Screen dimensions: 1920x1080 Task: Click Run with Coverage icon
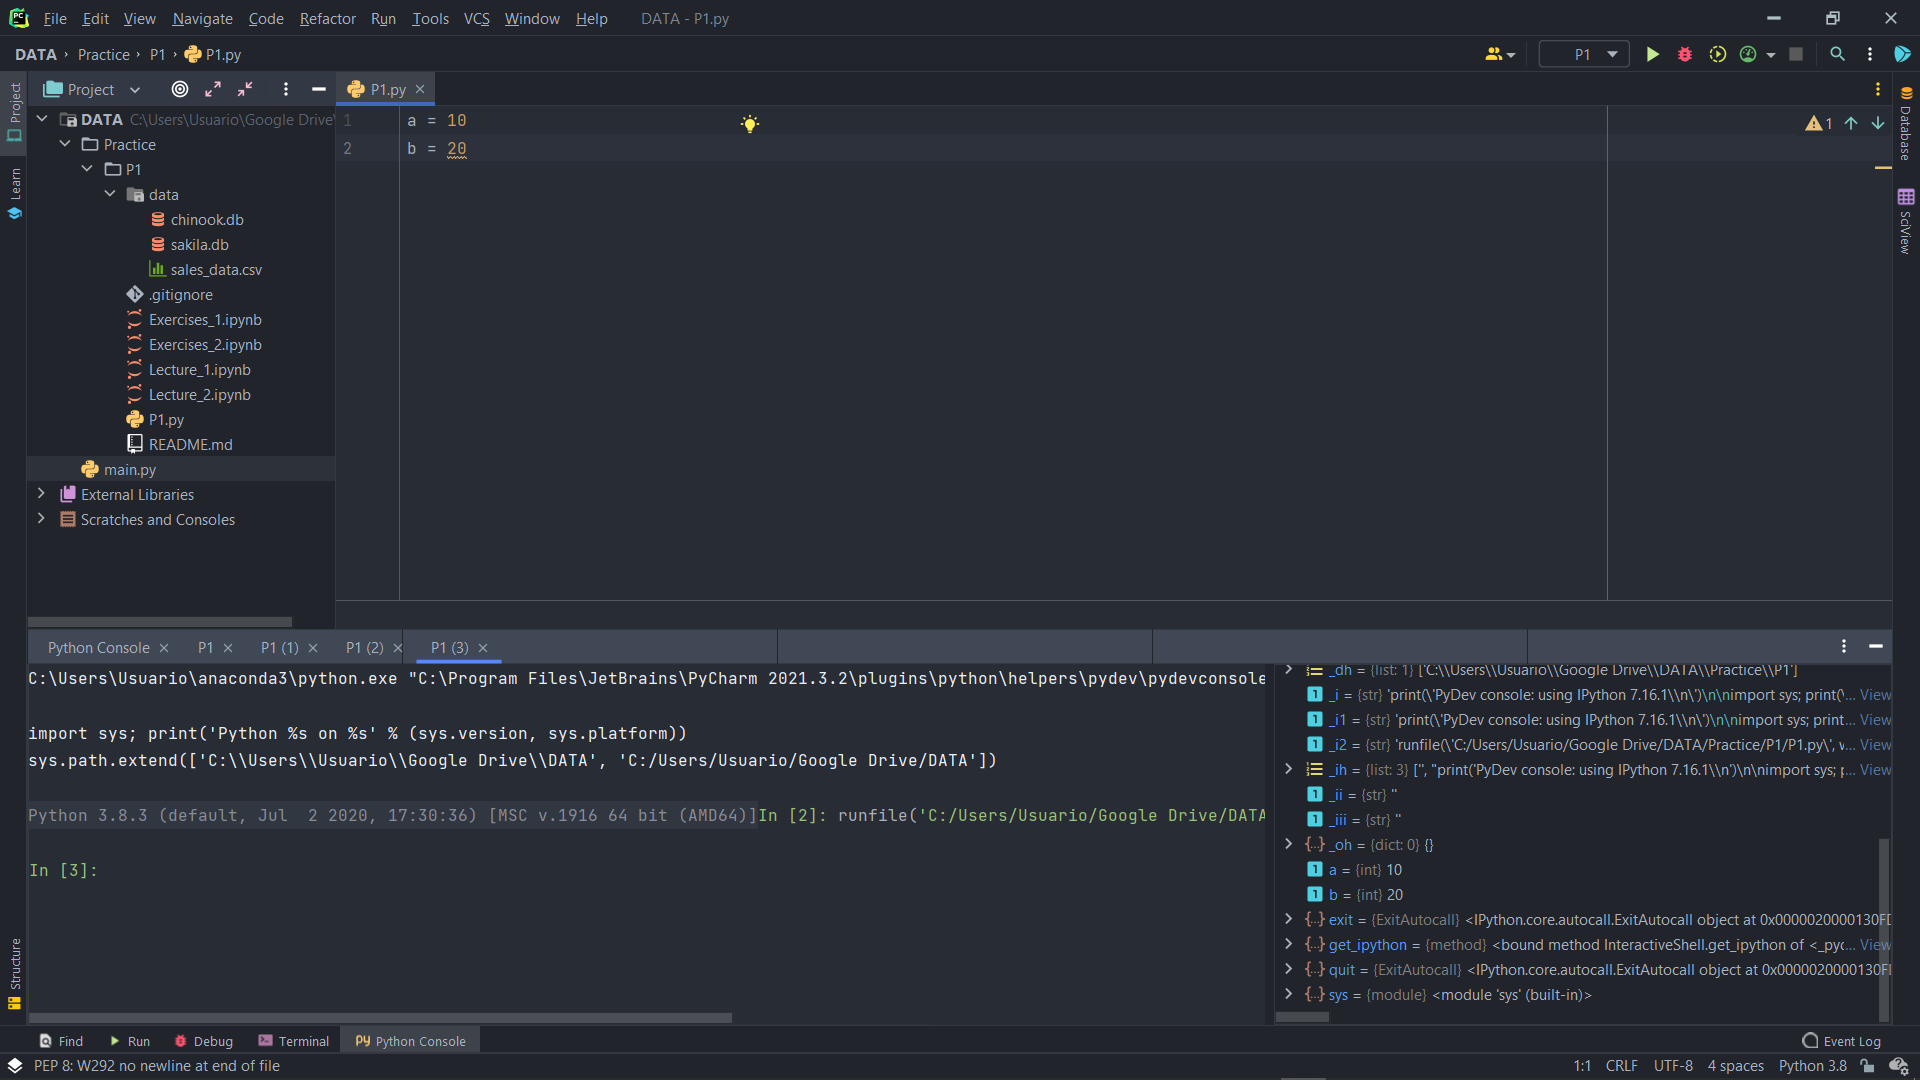tap(1718, 55)
